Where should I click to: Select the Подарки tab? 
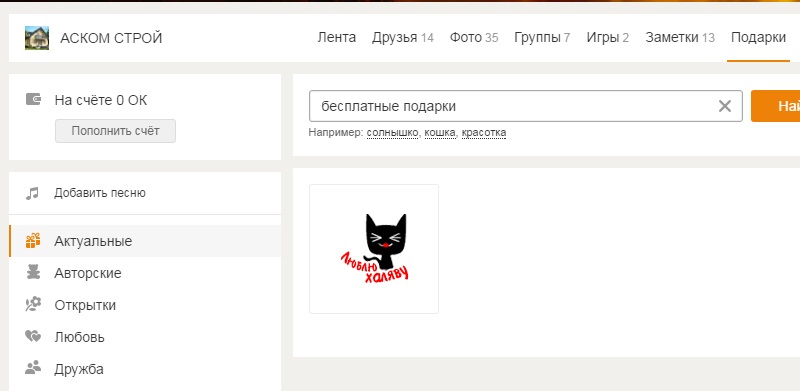[758, 38]
